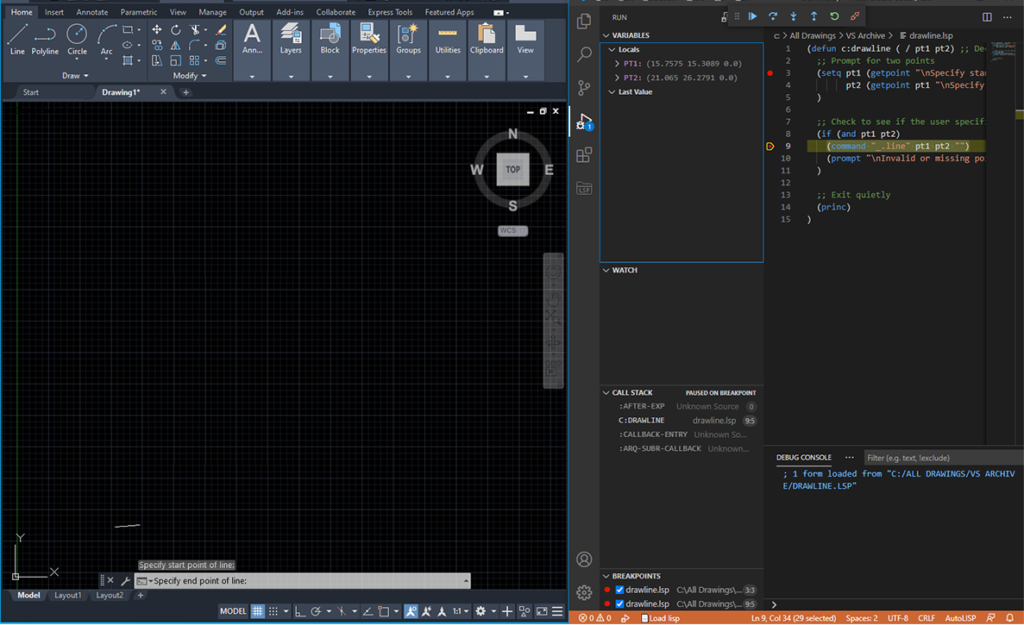Switch to the Annotate ribbon tab
The width and height of the screenshot is (1024, 625).
(x=91, y=12)
